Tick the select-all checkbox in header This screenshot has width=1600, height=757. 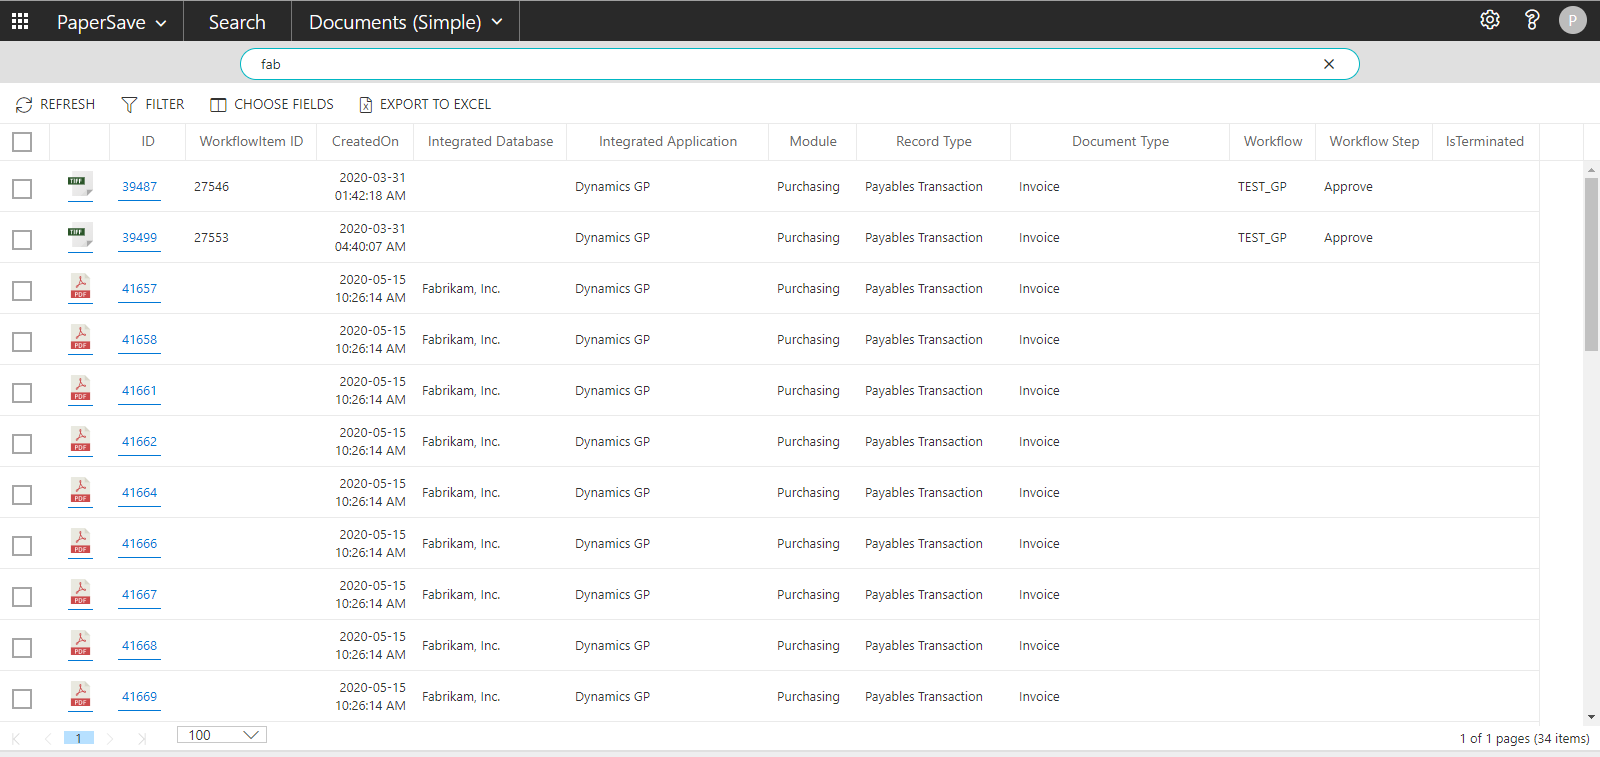[22, 142]
